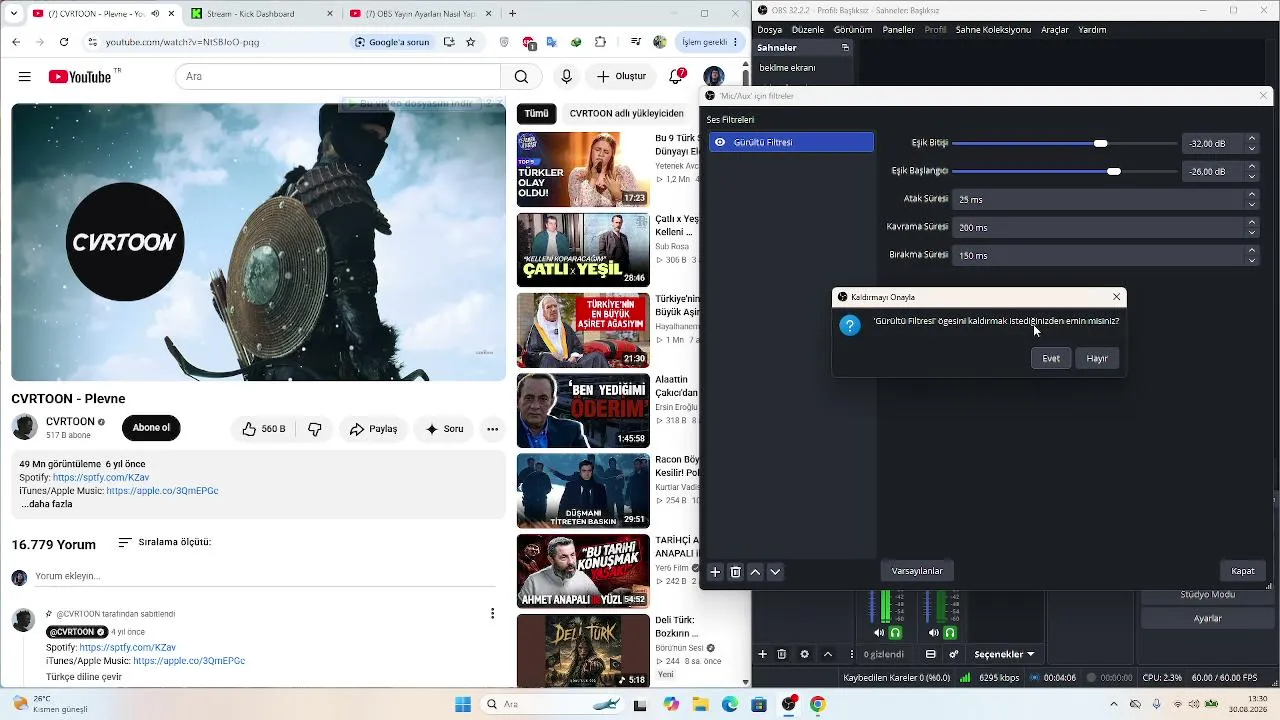Toggle the mixer layout icon beside 0 gizlendi
Image resolution: width=1280 pixels, height=720 pixels.
coord(931,654)
